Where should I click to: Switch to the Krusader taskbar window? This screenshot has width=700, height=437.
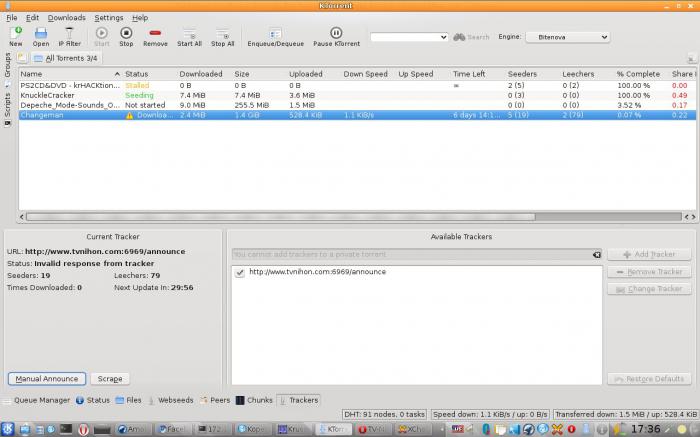(292, 429)
